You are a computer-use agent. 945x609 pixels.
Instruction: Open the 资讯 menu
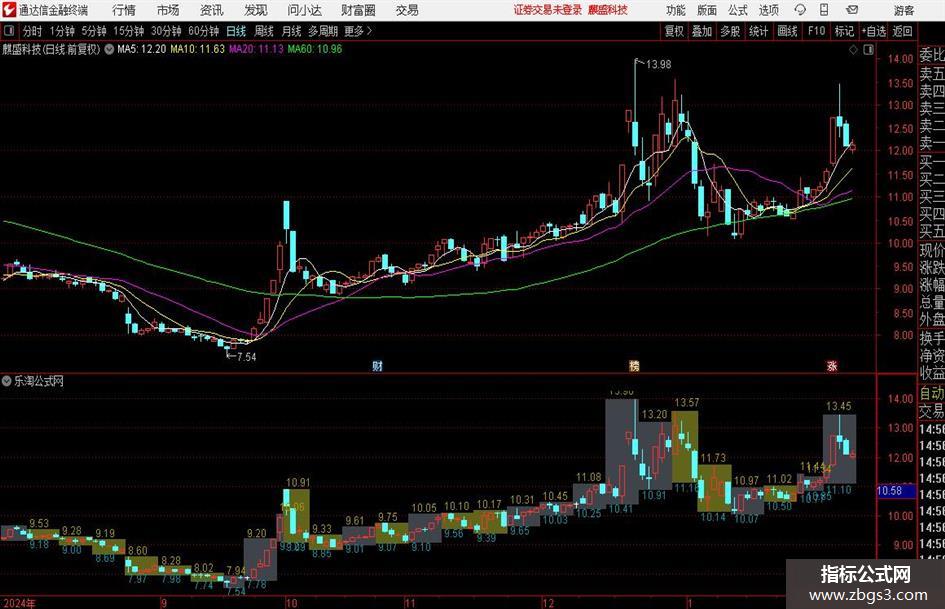pos(212,10)
